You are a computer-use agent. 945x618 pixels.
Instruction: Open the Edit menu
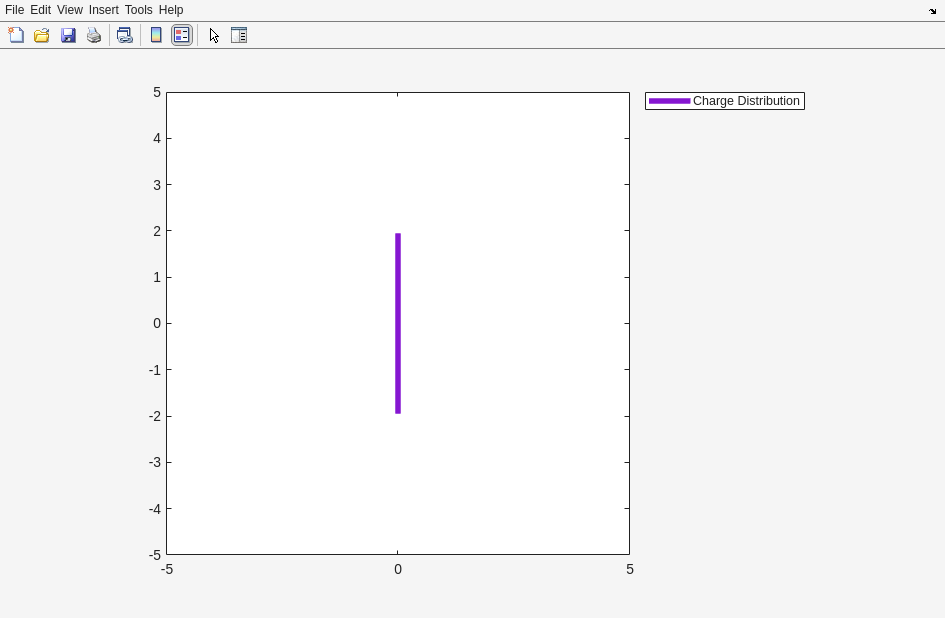(40, 10)
